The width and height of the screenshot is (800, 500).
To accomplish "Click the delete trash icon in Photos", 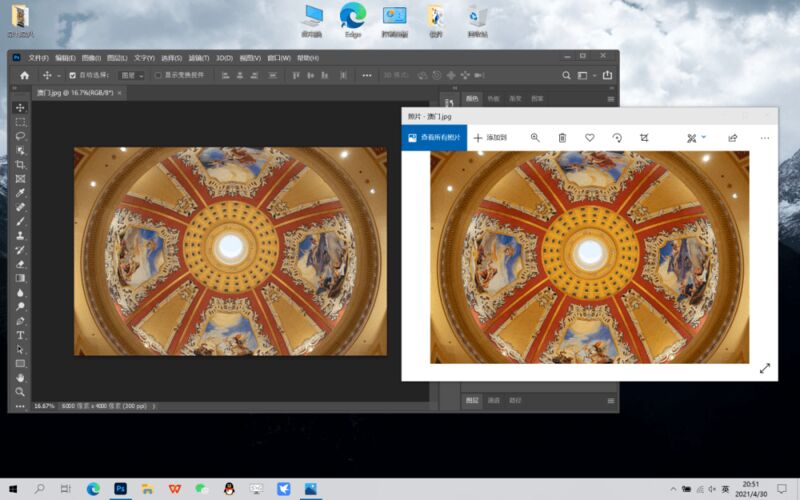I will [x=562, y=138].
